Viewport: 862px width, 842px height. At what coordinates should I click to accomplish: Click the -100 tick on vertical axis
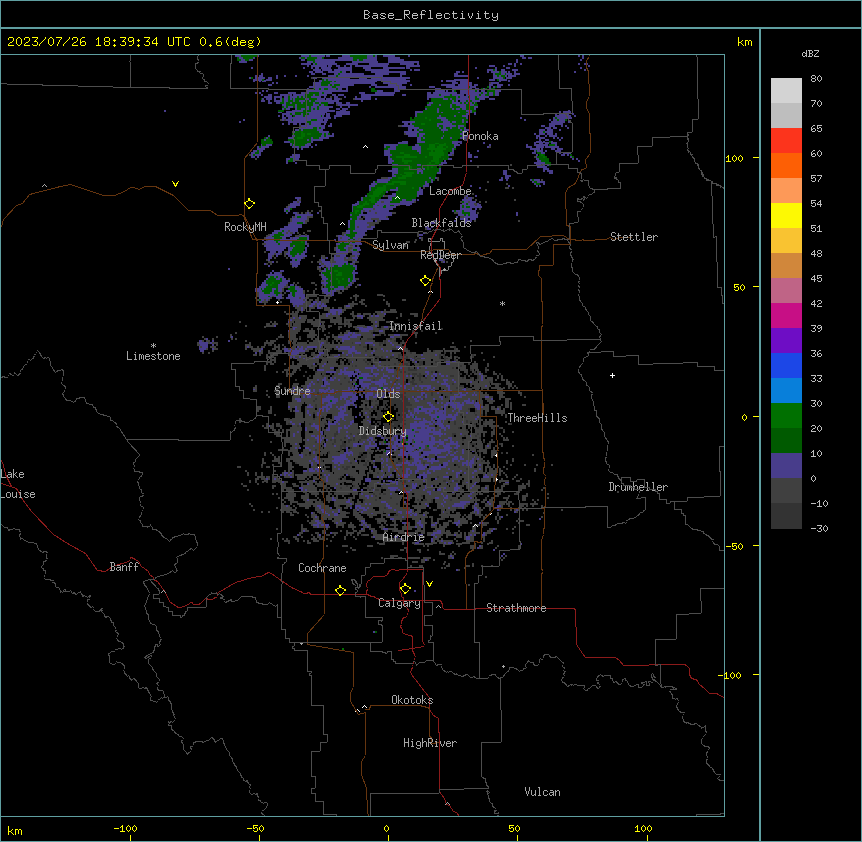tap(730, 675)
